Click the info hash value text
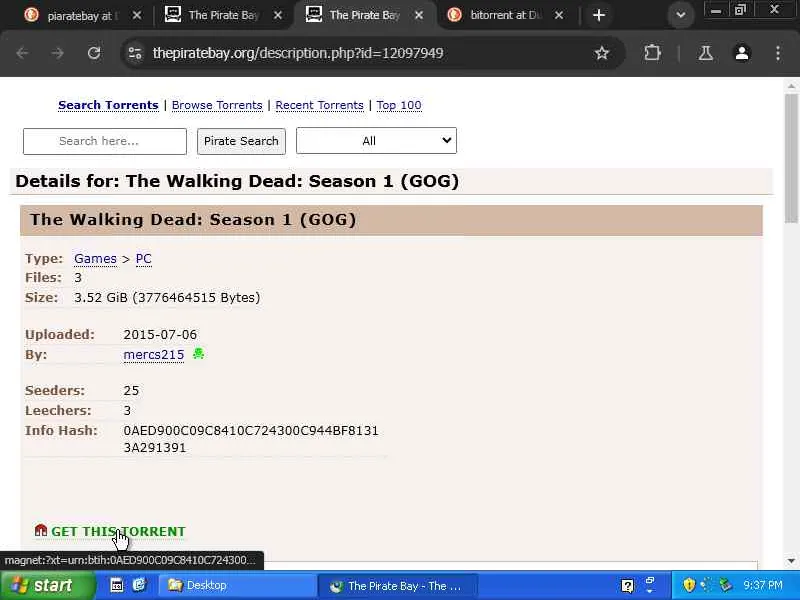The height and width of the screenshot is (600, 800). click(251, 439)
